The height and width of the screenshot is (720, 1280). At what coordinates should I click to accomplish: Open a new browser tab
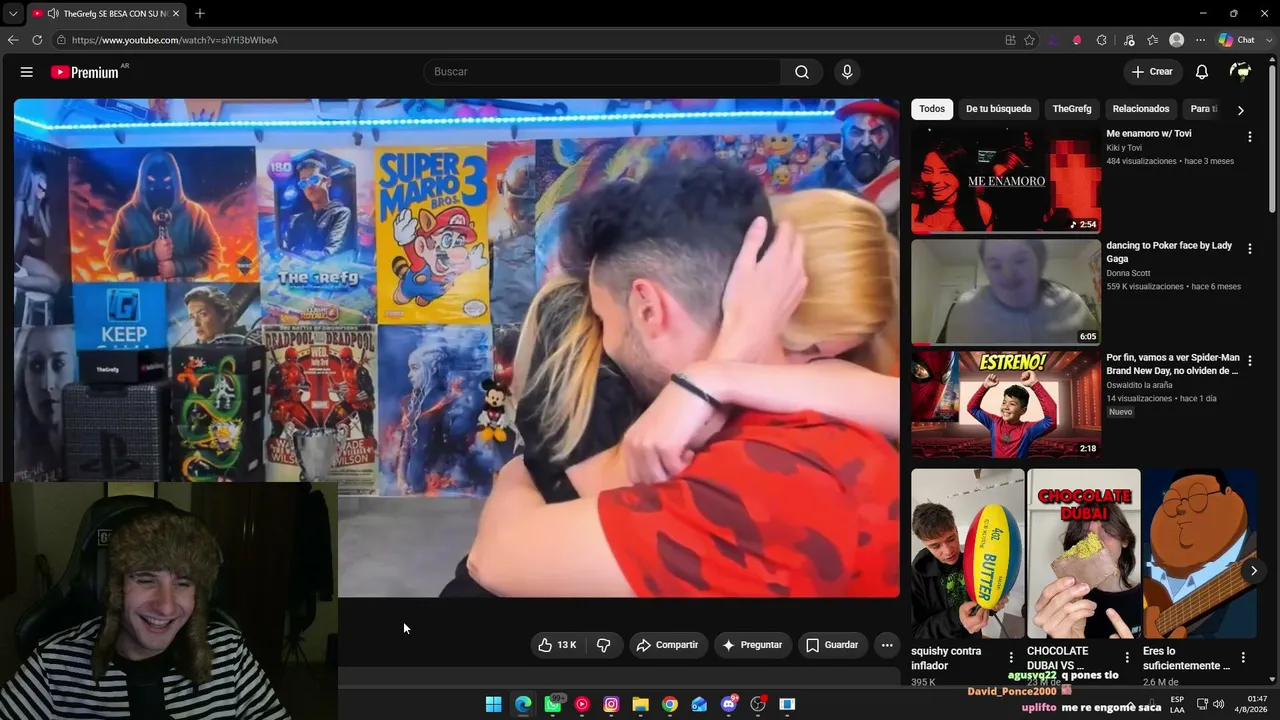coord(200,14)
